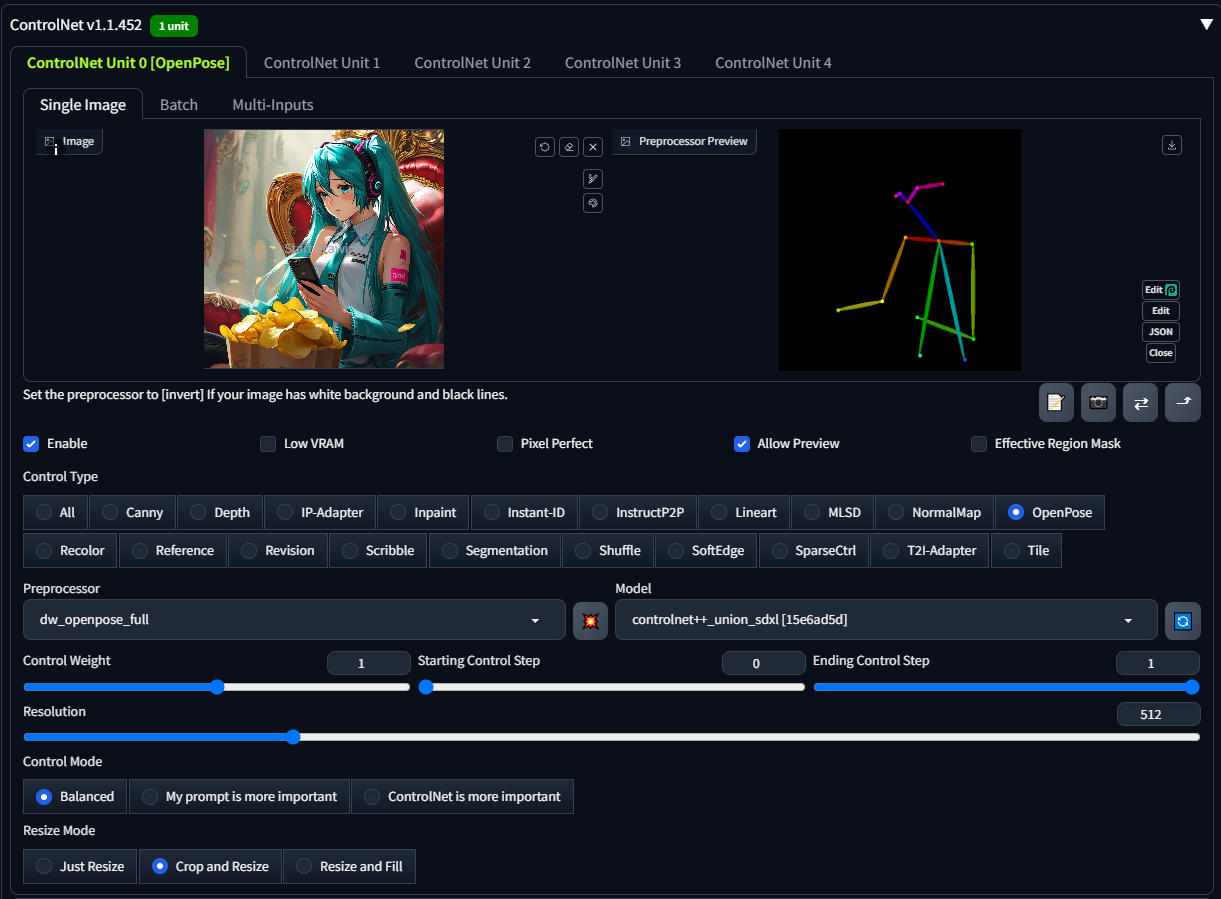This screenshot has width=1221, height=899.
Task: Toggle the Low VRAM checkbox
Action: (x=268, y=444)
